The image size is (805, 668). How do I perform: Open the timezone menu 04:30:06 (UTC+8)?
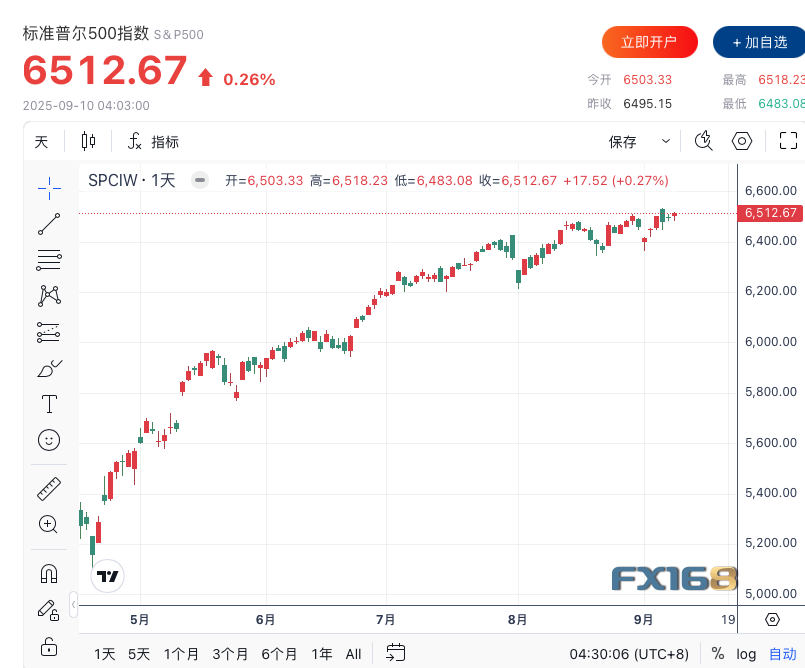click(629, 654)
